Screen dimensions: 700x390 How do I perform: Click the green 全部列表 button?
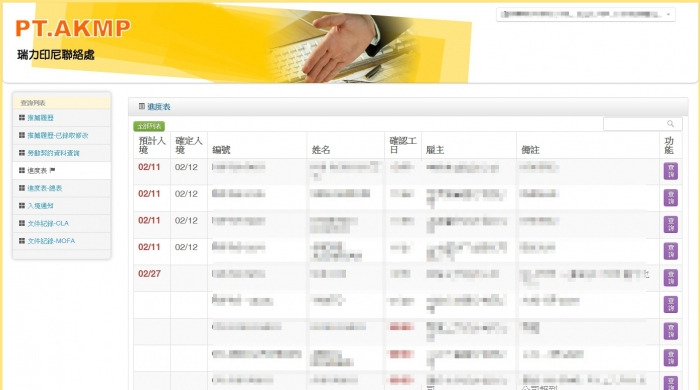coord(149,126)
